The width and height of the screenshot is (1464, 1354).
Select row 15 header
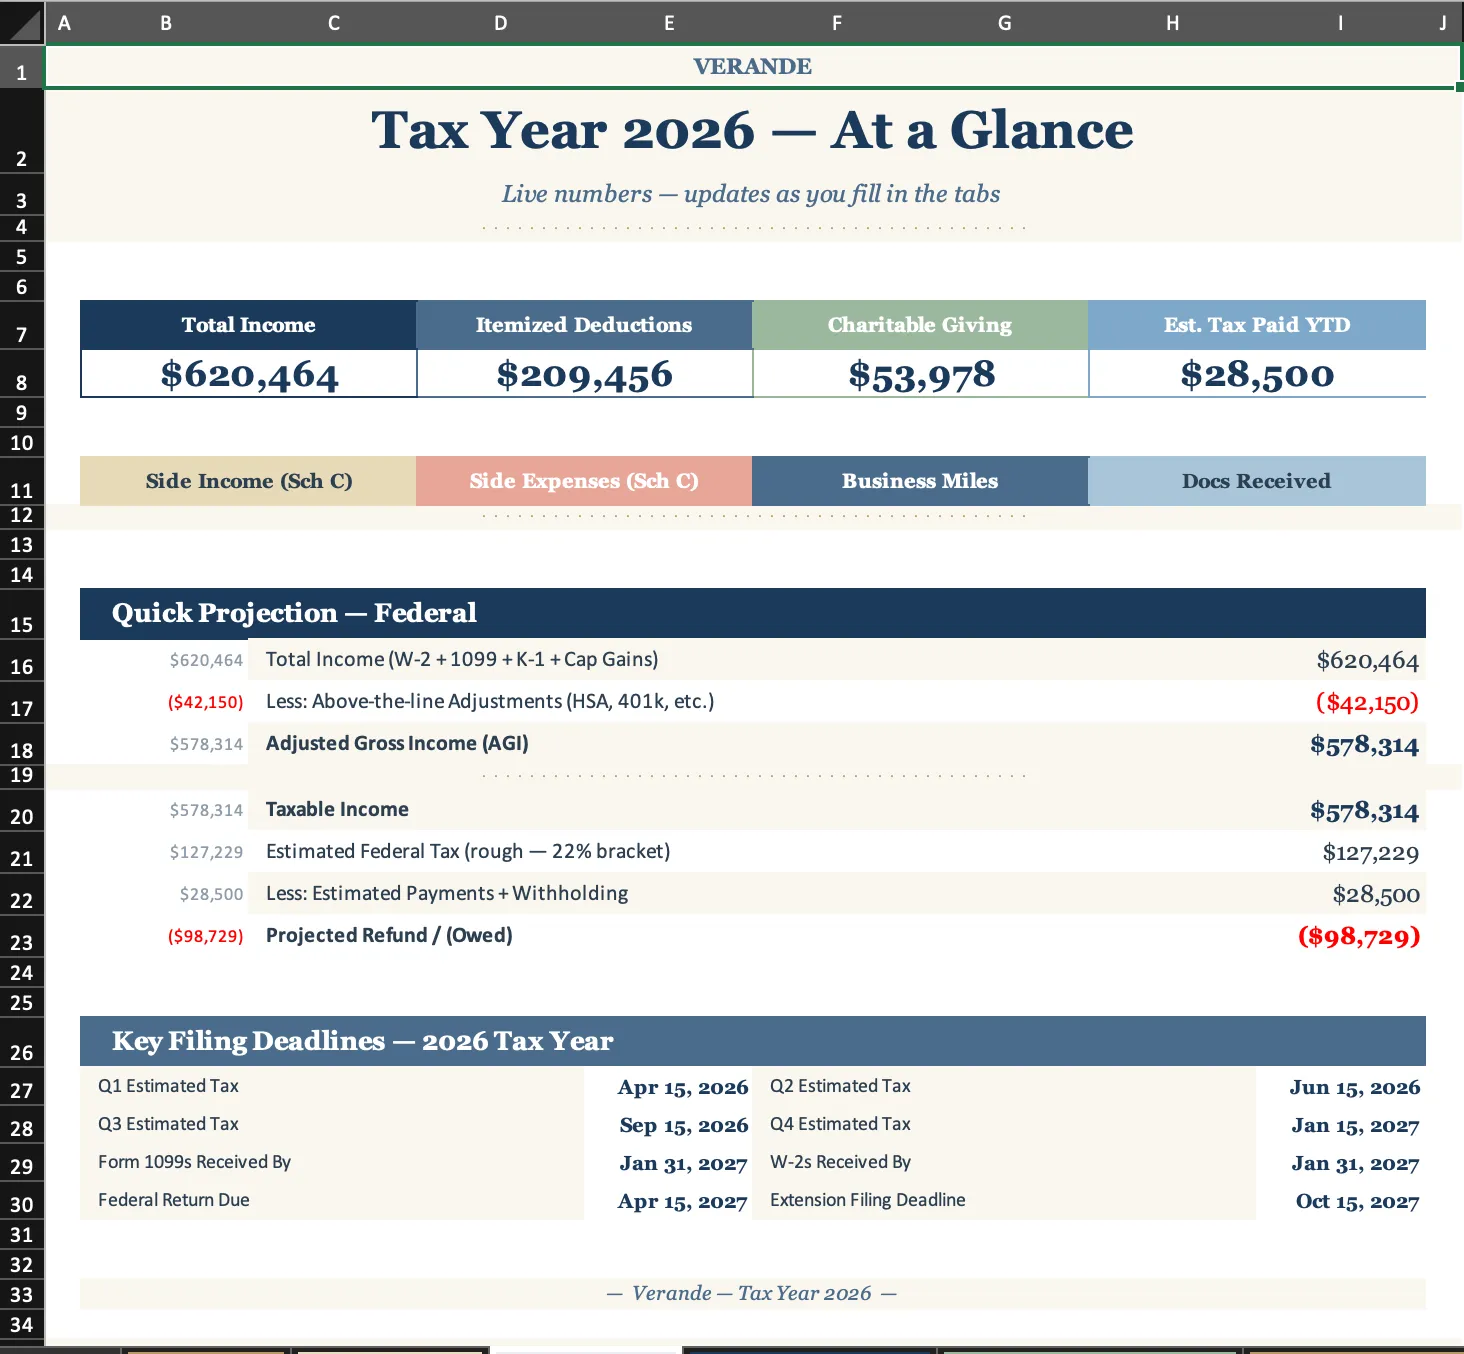[x=22, y=614]
